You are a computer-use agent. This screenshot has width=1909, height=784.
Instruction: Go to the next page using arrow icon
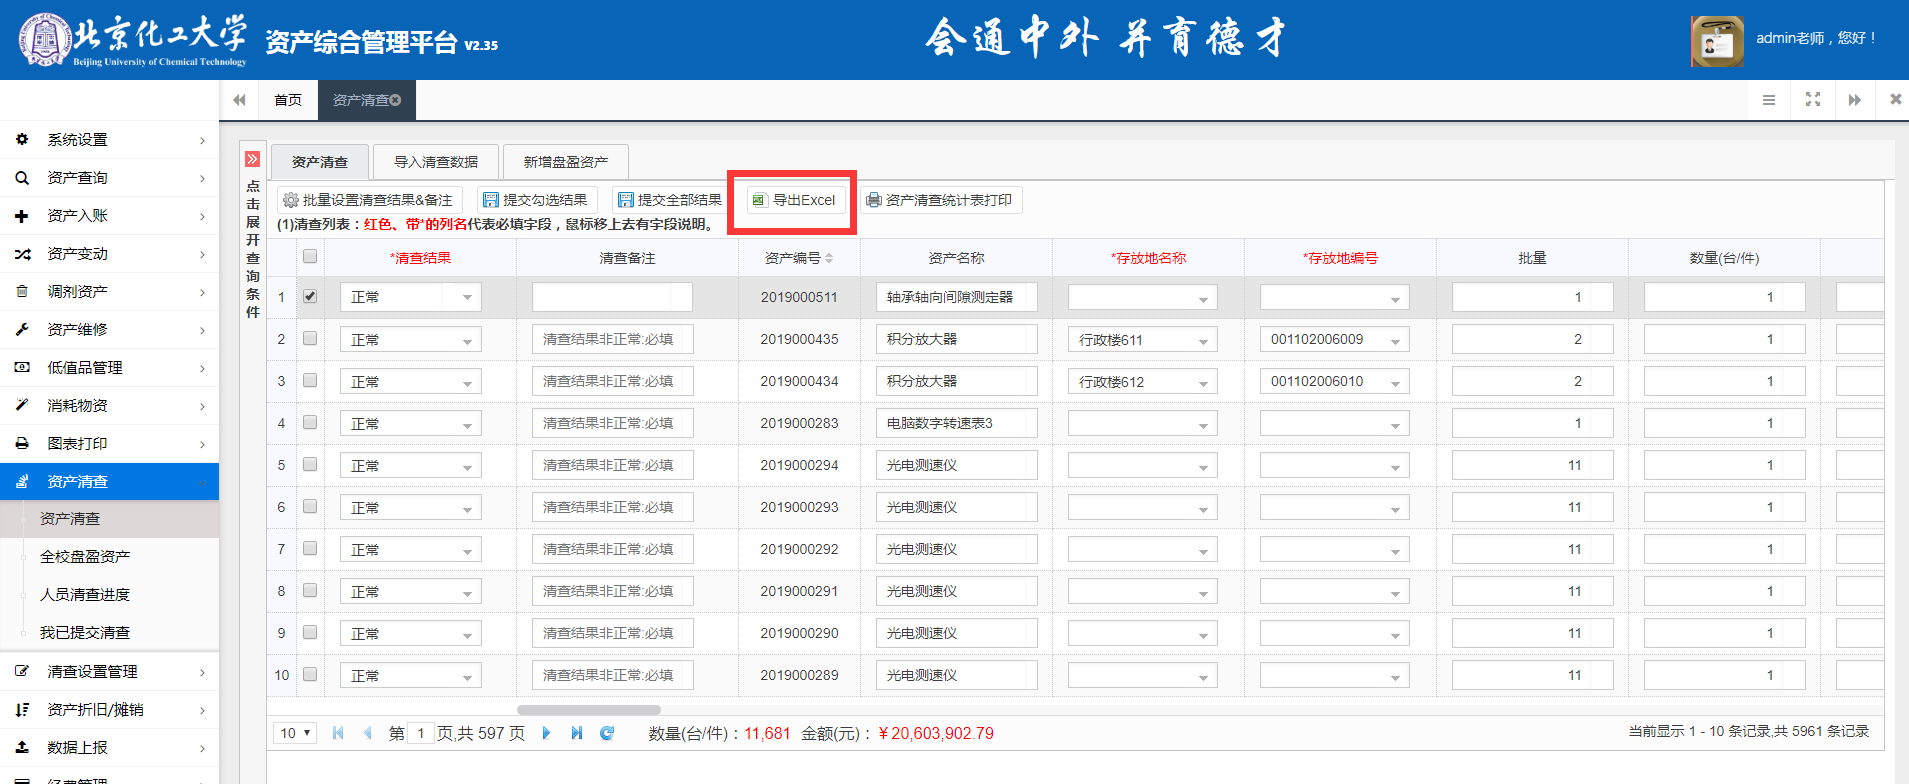tap(546, 733)
